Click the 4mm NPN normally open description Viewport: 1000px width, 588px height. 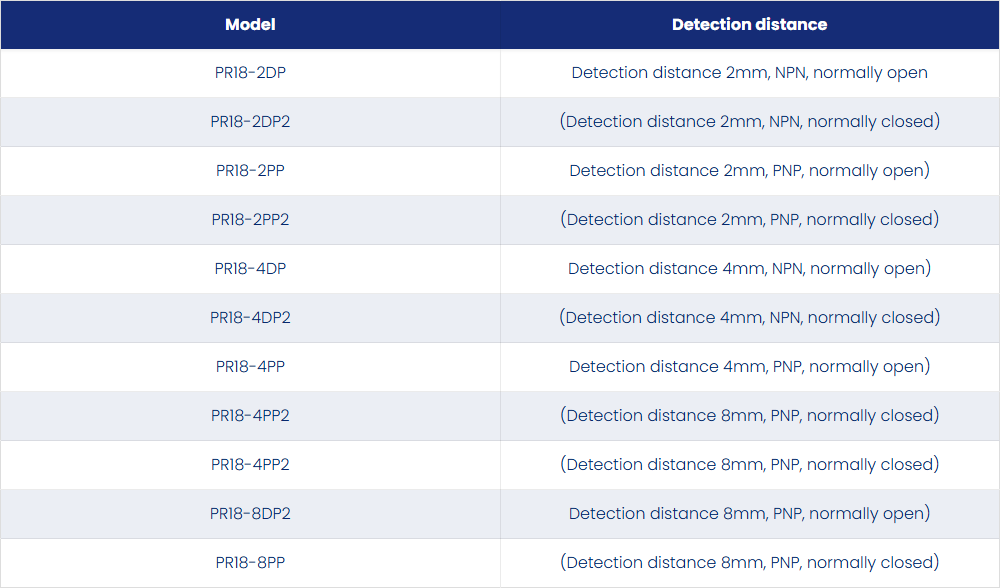pyautogui.click(x=749, y=269)
